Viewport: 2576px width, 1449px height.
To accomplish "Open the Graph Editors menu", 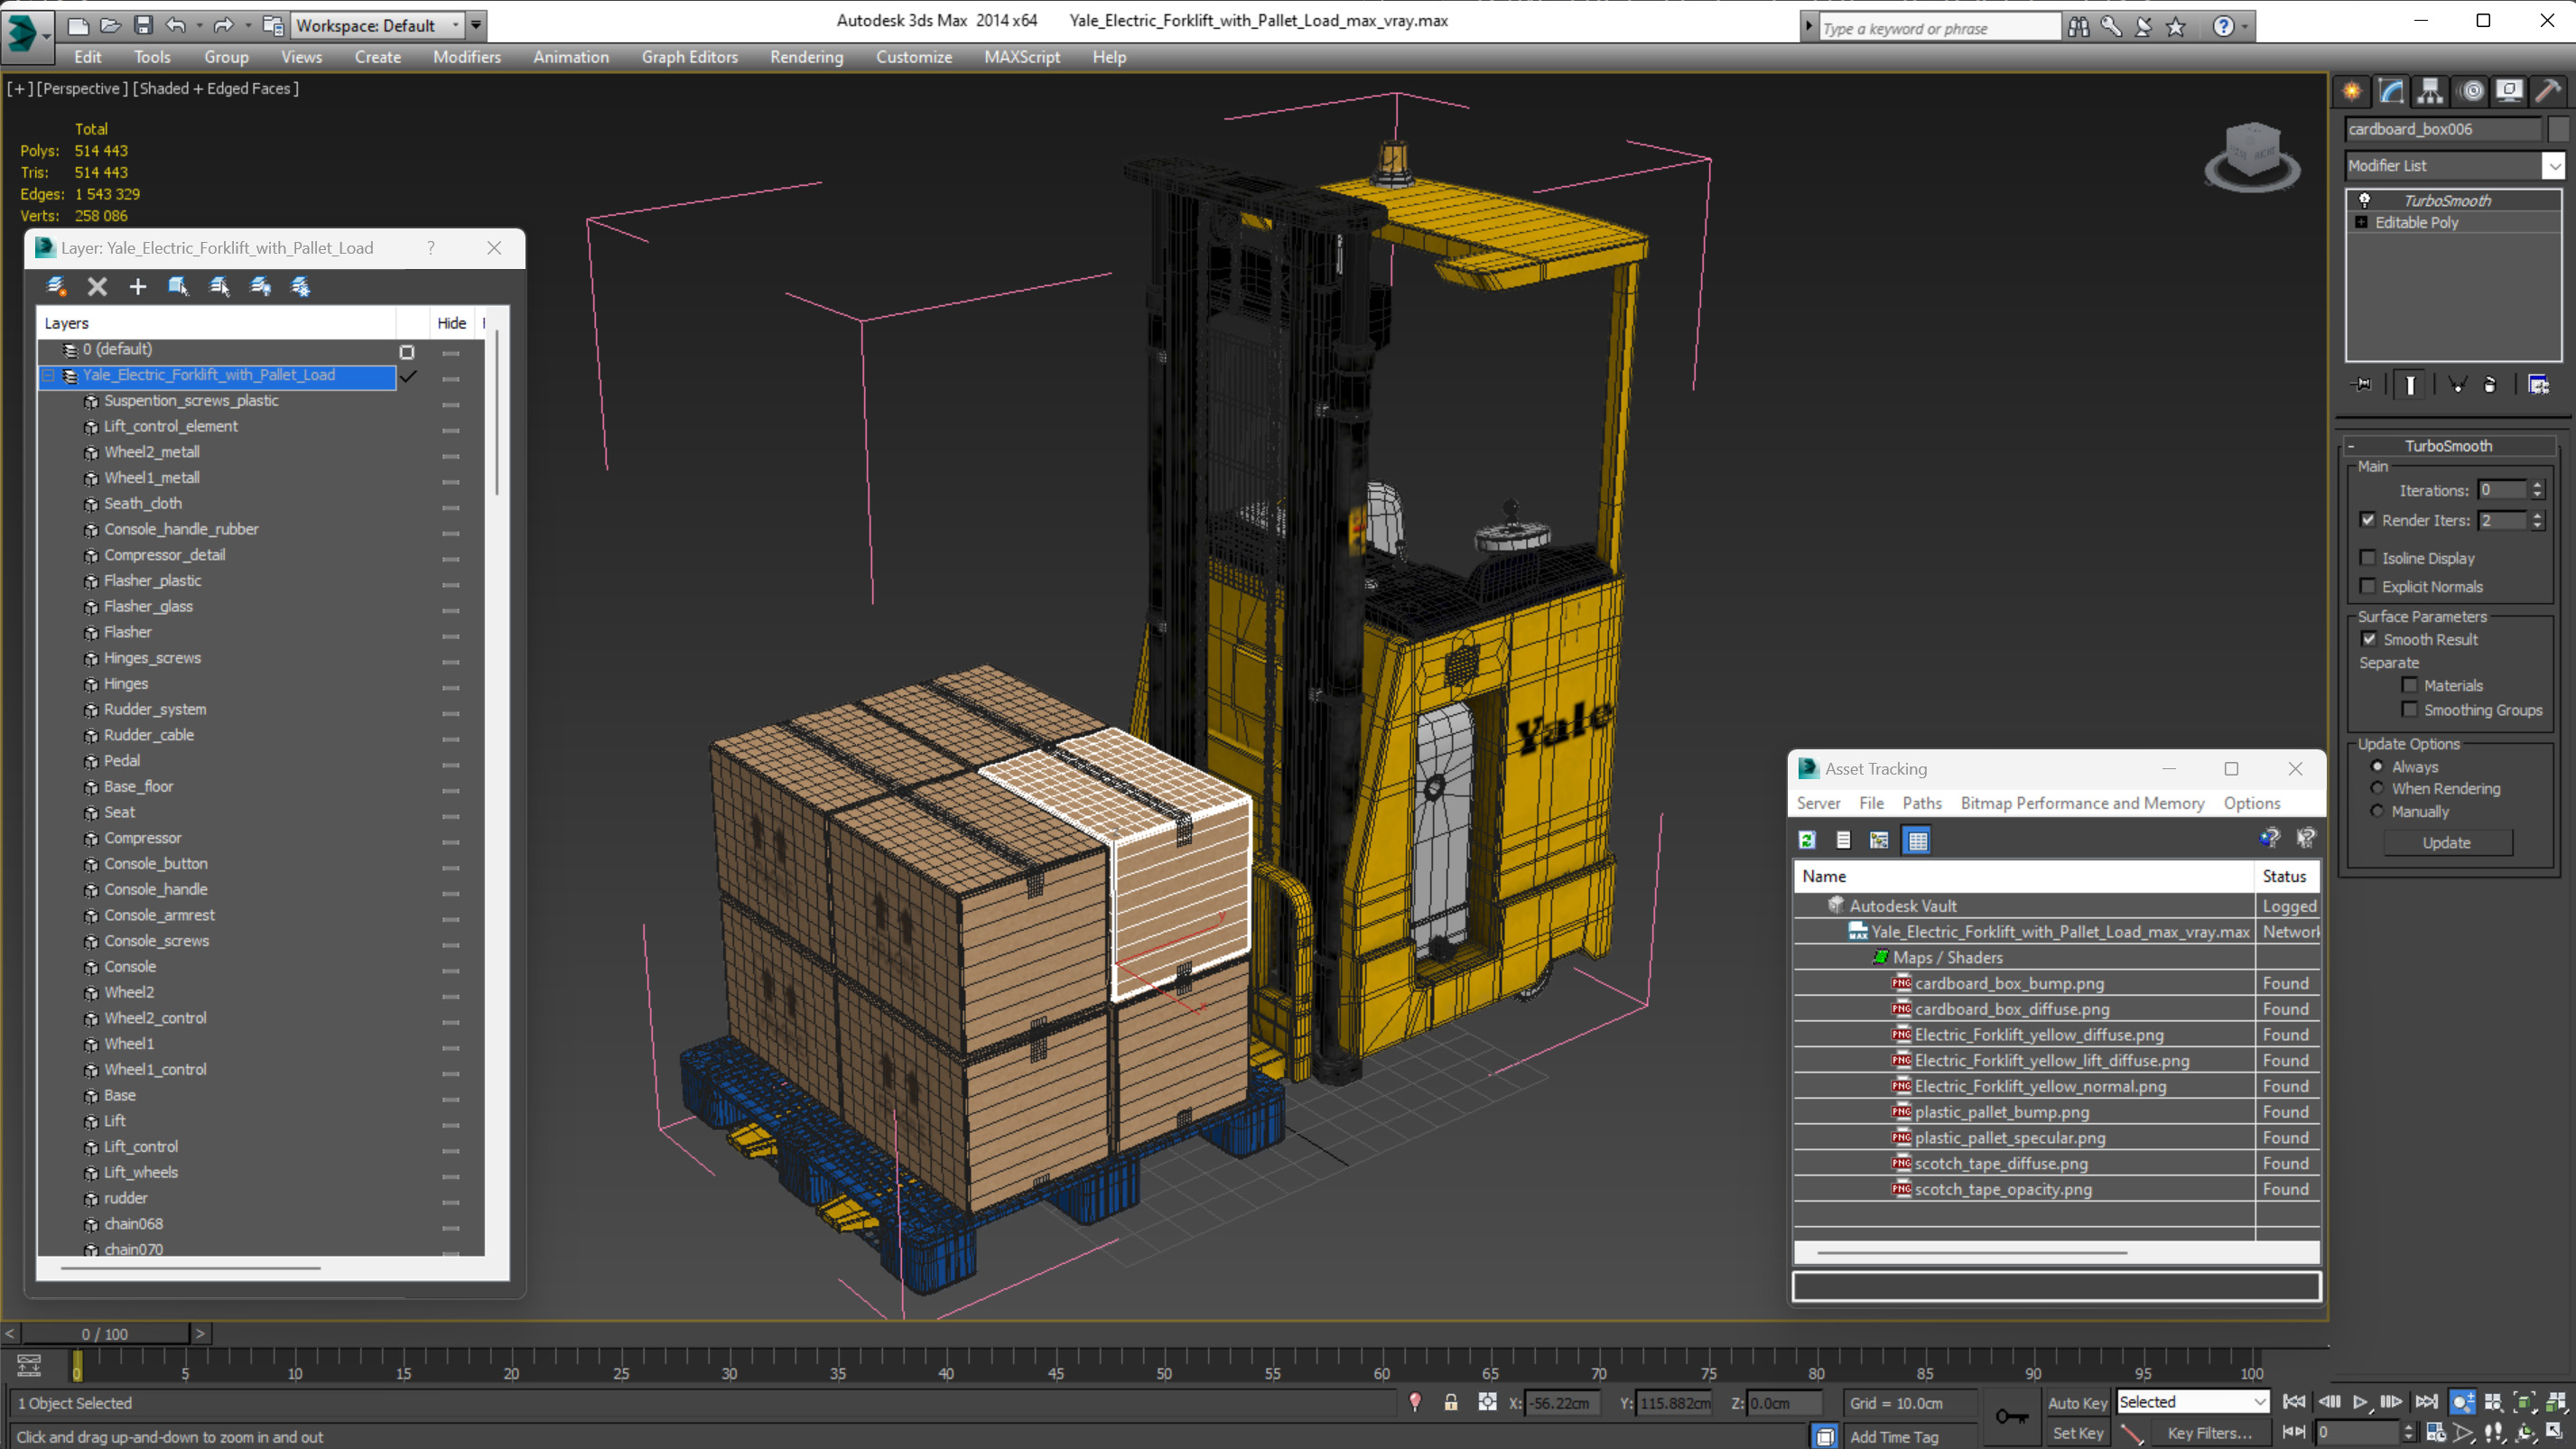I will (689, 57).
